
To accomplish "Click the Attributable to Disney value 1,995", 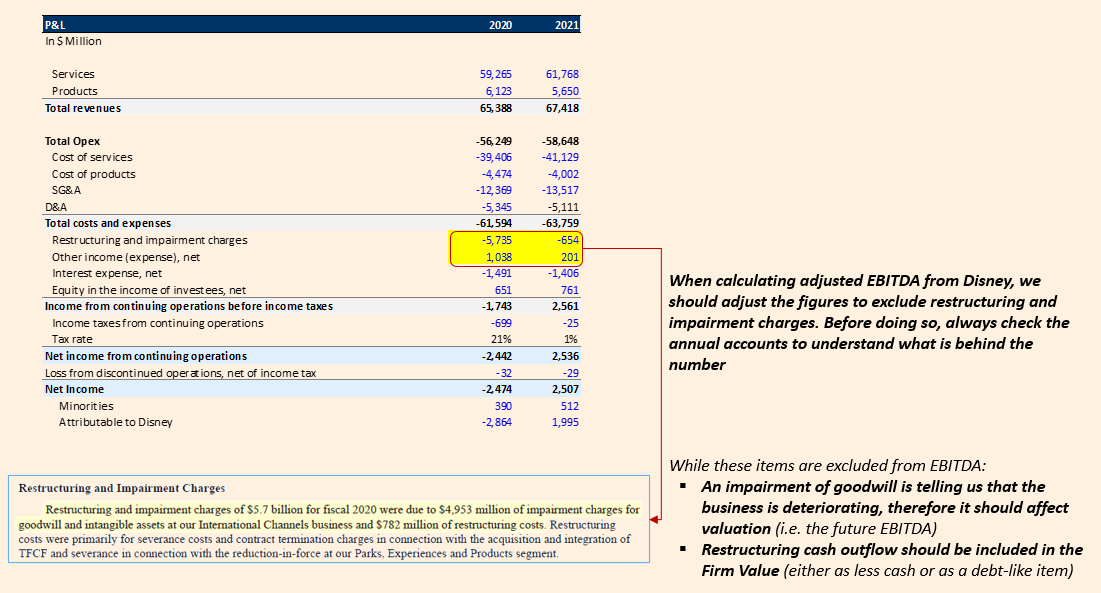I will [x=564, y=422].
